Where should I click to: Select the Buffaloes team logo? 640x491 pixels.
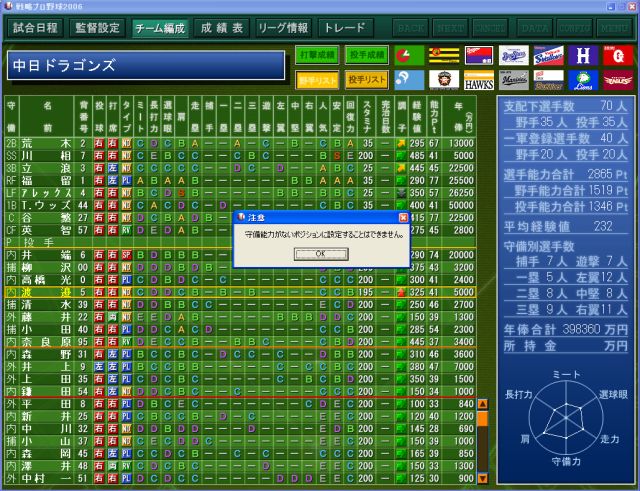549,80
